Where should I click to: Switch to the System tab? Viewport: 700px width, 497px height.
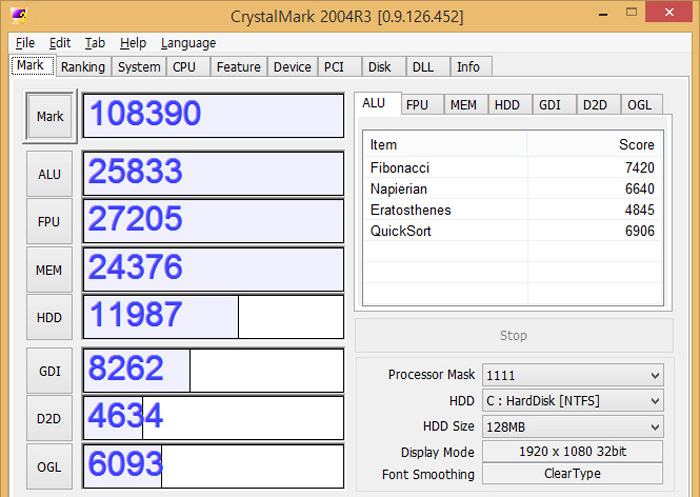(139, 67)
